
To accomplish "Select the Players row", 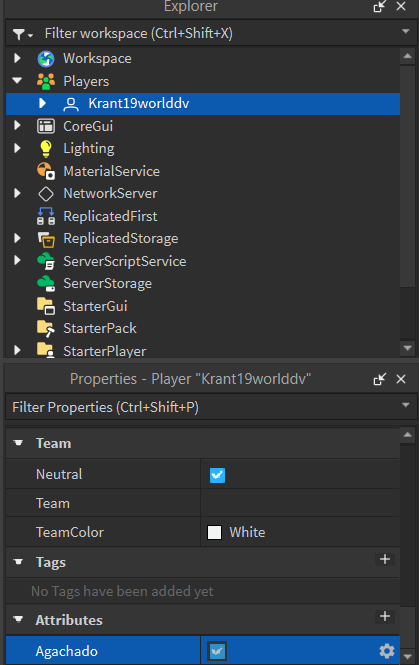I will pyautogui.click(x=203, y=81).
